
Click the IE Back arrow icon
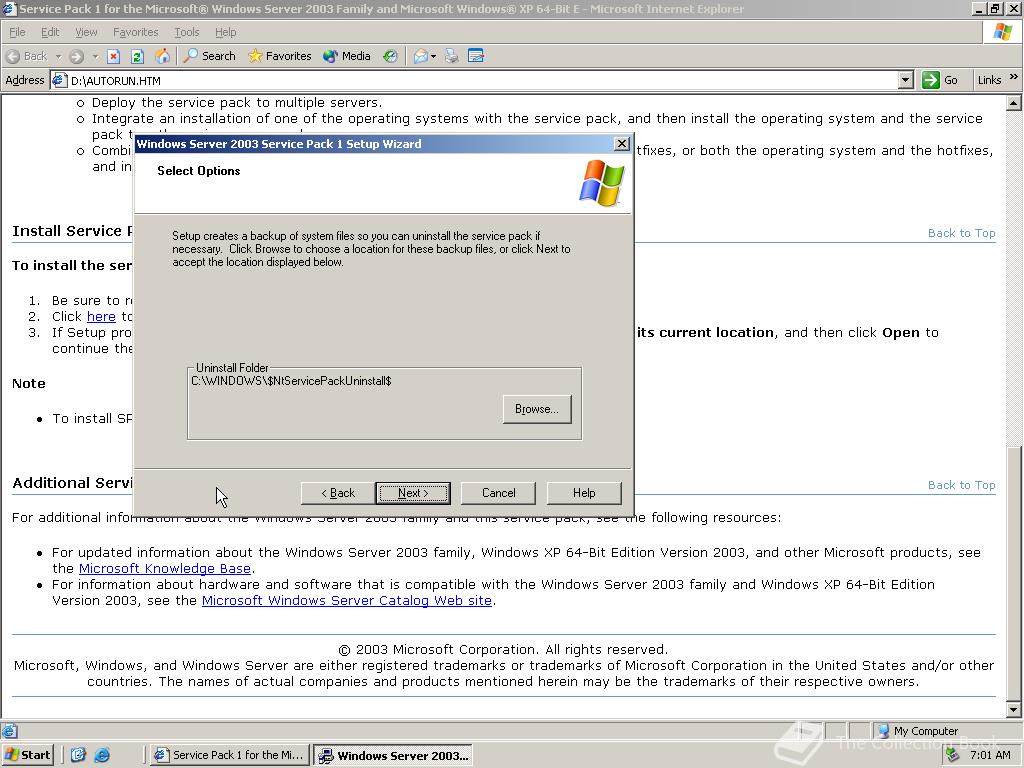click(13, 56)
